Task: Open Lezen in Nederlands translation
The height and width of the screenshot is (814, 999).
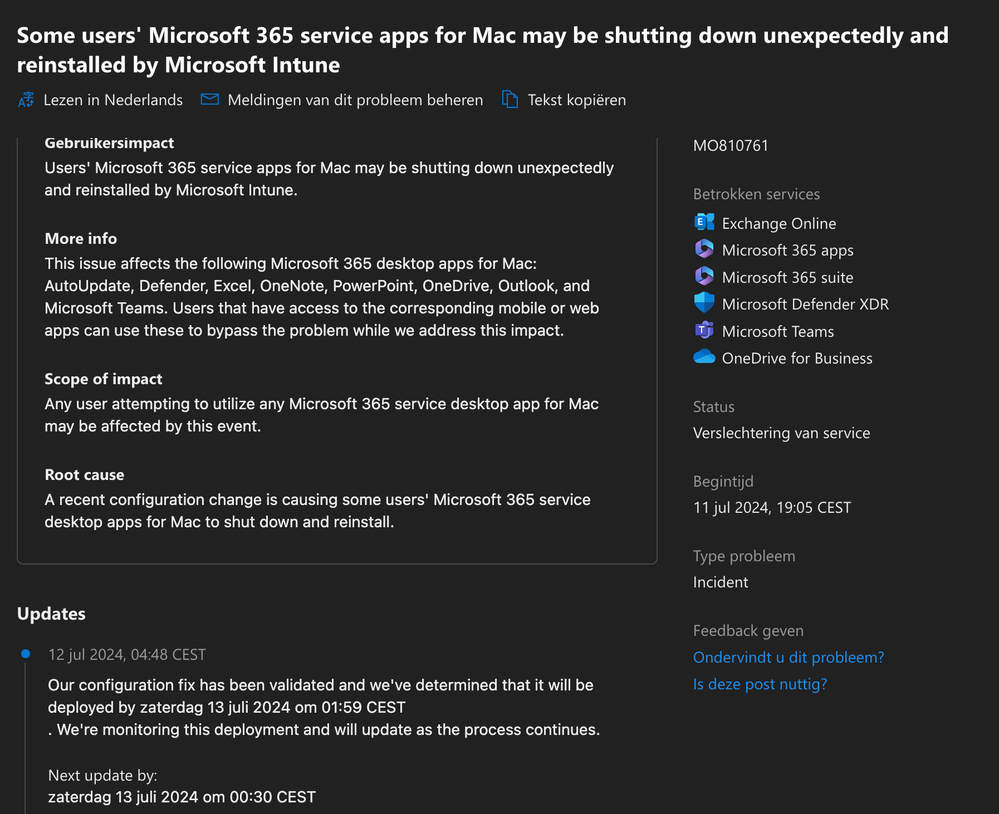Action: tap(113, 100)
